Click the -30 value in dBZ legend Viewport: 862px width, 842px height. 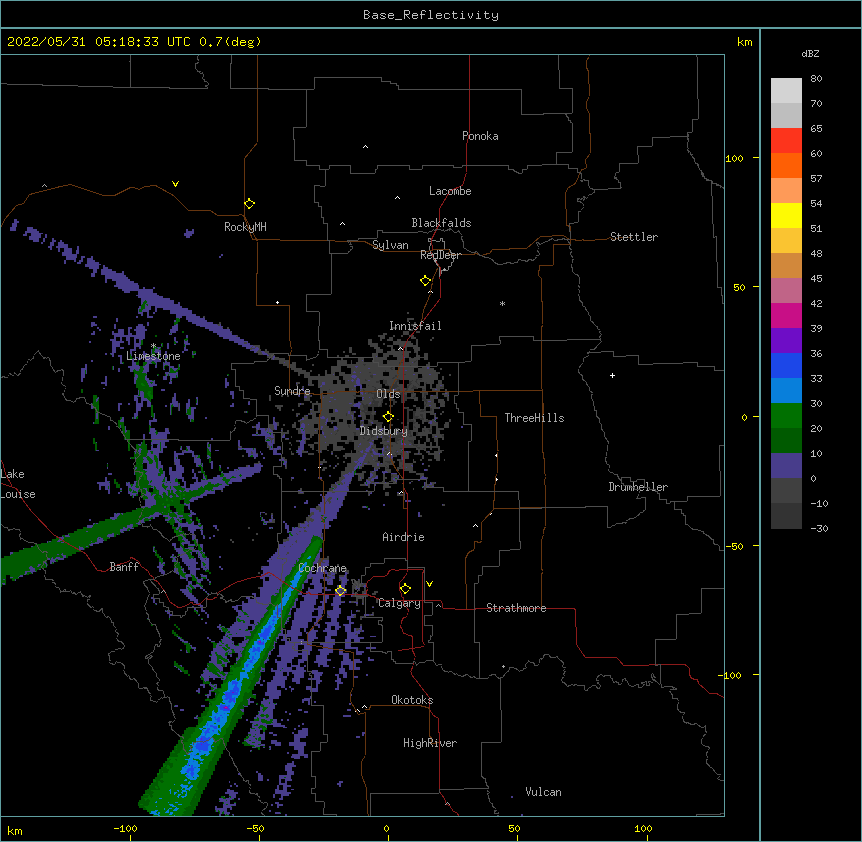[x=819, y=529]
